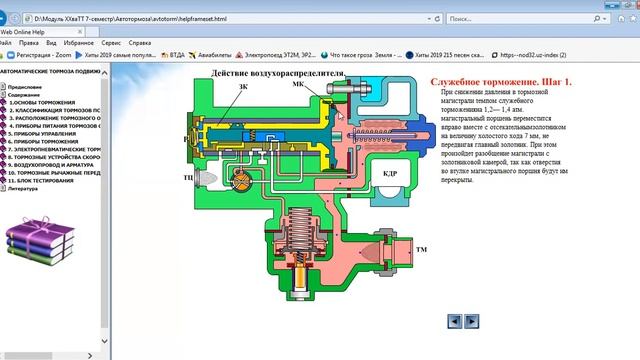The image size is (640, 360).
Task: Click the airplane icon of Авиабилеты bookmark
Action: 192,55
